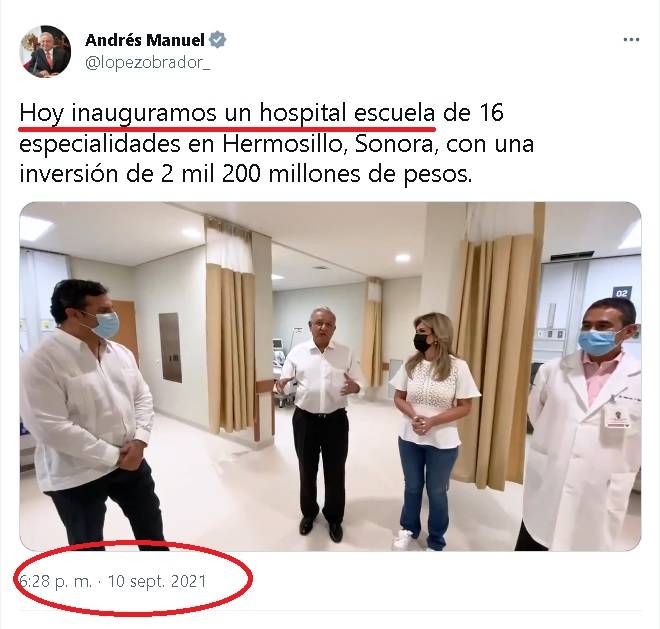Image resolution: width=660 pixels, height=629 pixels.
Task: Open the hospital room media thumbnail
Action: (330, 376)
